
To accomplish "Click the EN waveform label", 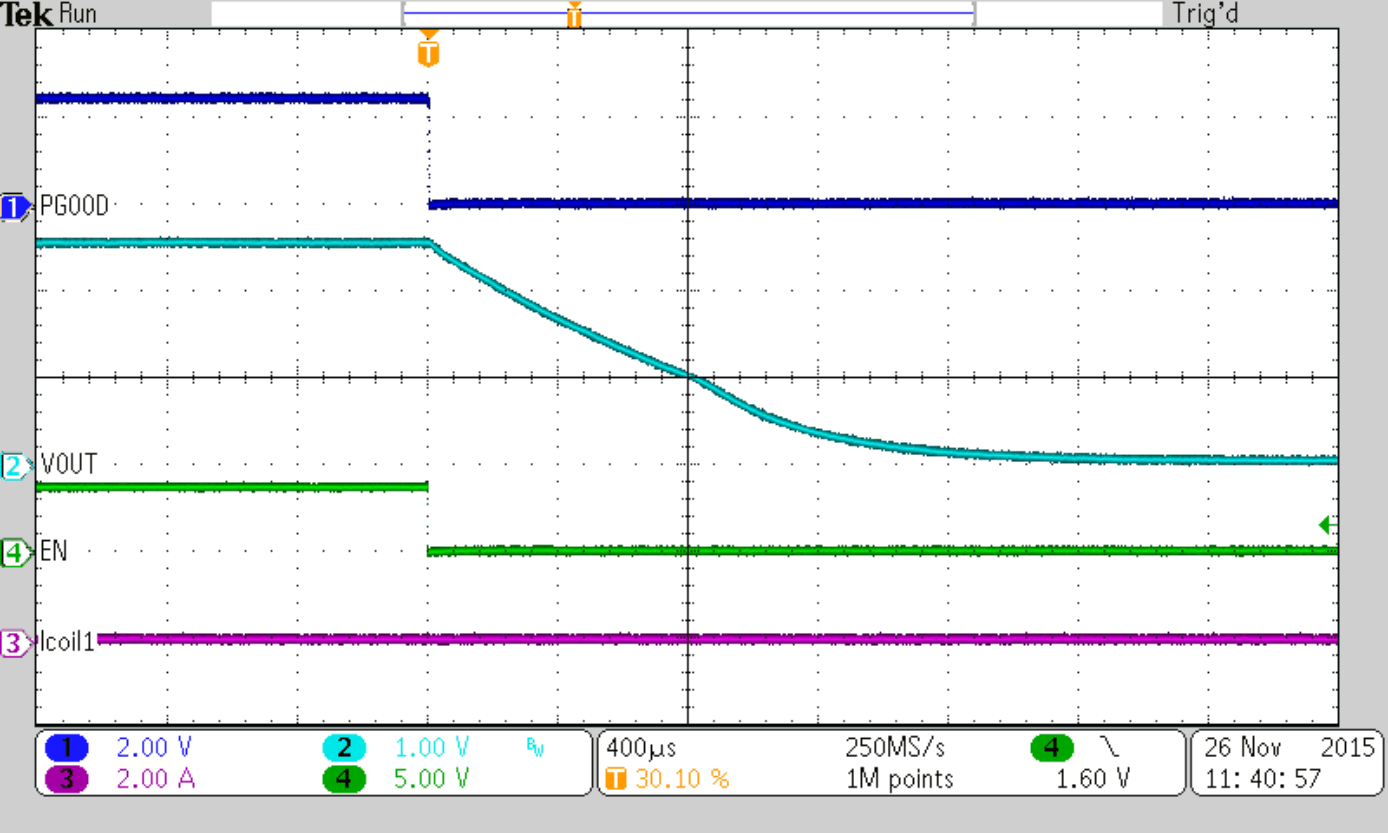I will point(54,551).
